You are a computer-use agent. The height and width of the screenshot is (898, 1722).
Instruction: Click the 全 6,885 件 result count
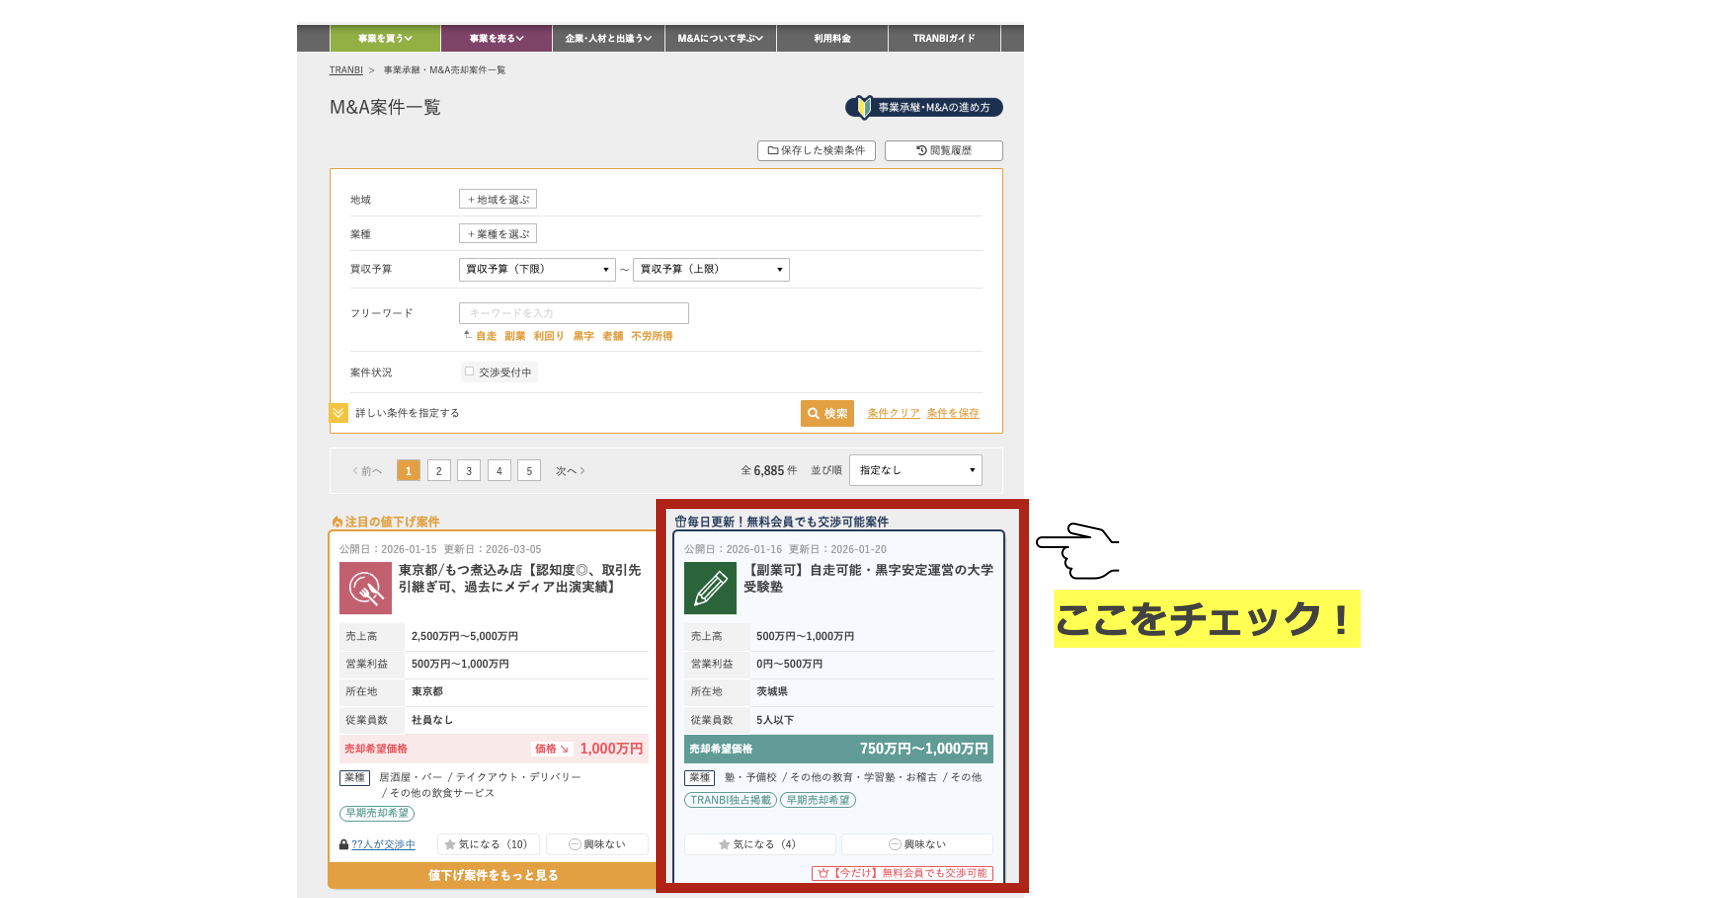(x=769, y=470)
